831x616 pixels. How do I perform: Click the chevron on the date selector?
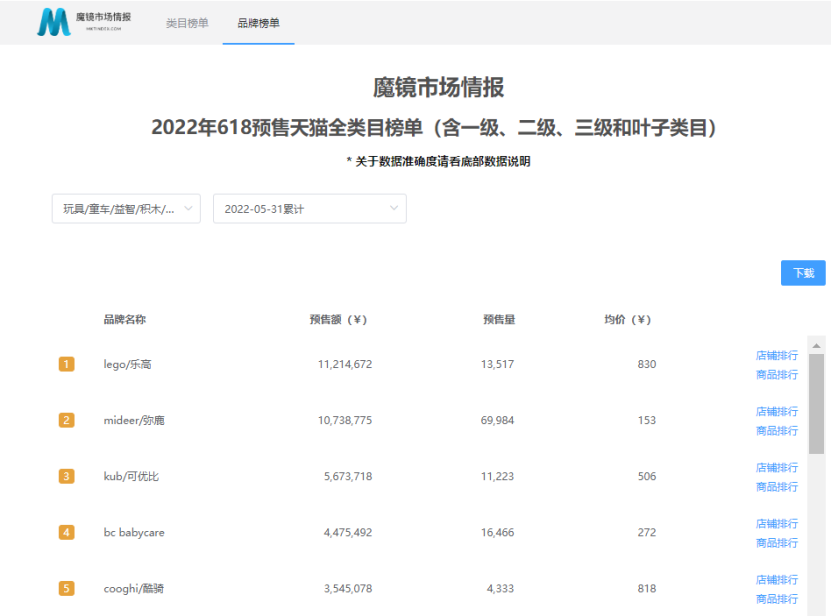coord(394,208)
